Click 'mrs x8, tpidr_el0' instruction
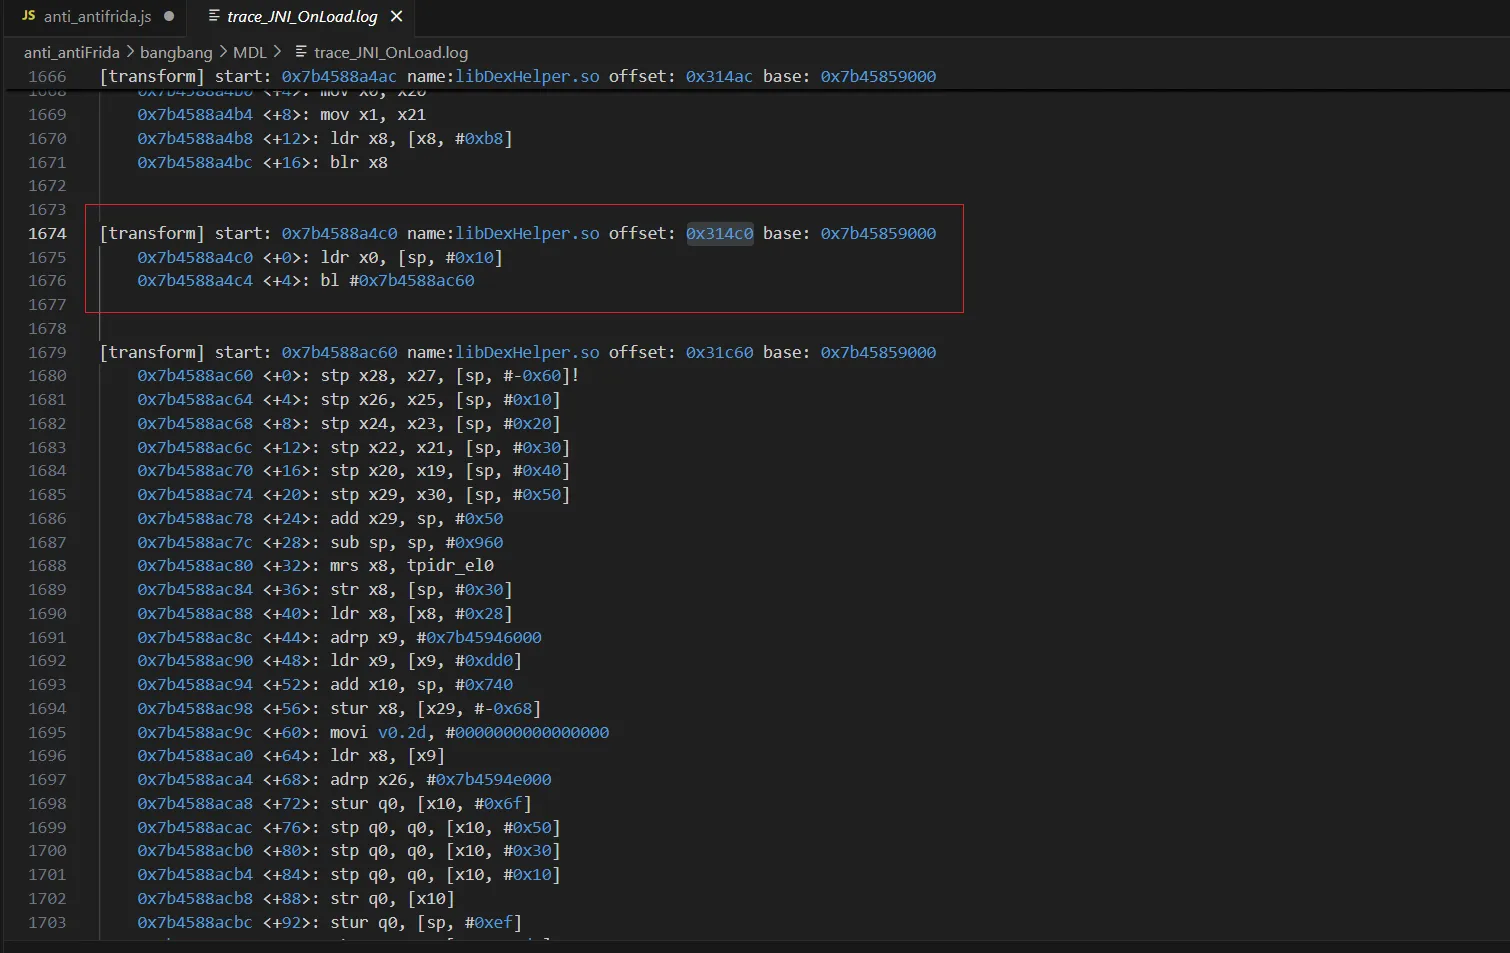This screenshot has width=1510, height=953. (x=412, y=566)
